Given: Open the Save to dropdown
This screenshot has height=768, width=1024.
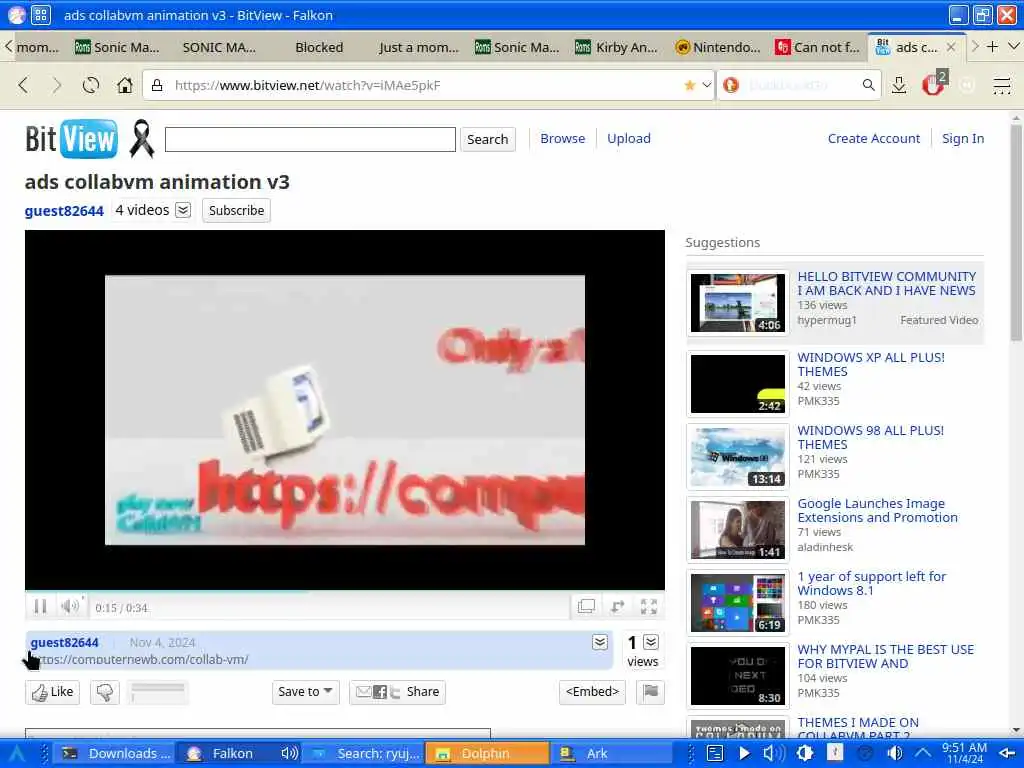Looking at the screenshot, I should pos(306,692).
